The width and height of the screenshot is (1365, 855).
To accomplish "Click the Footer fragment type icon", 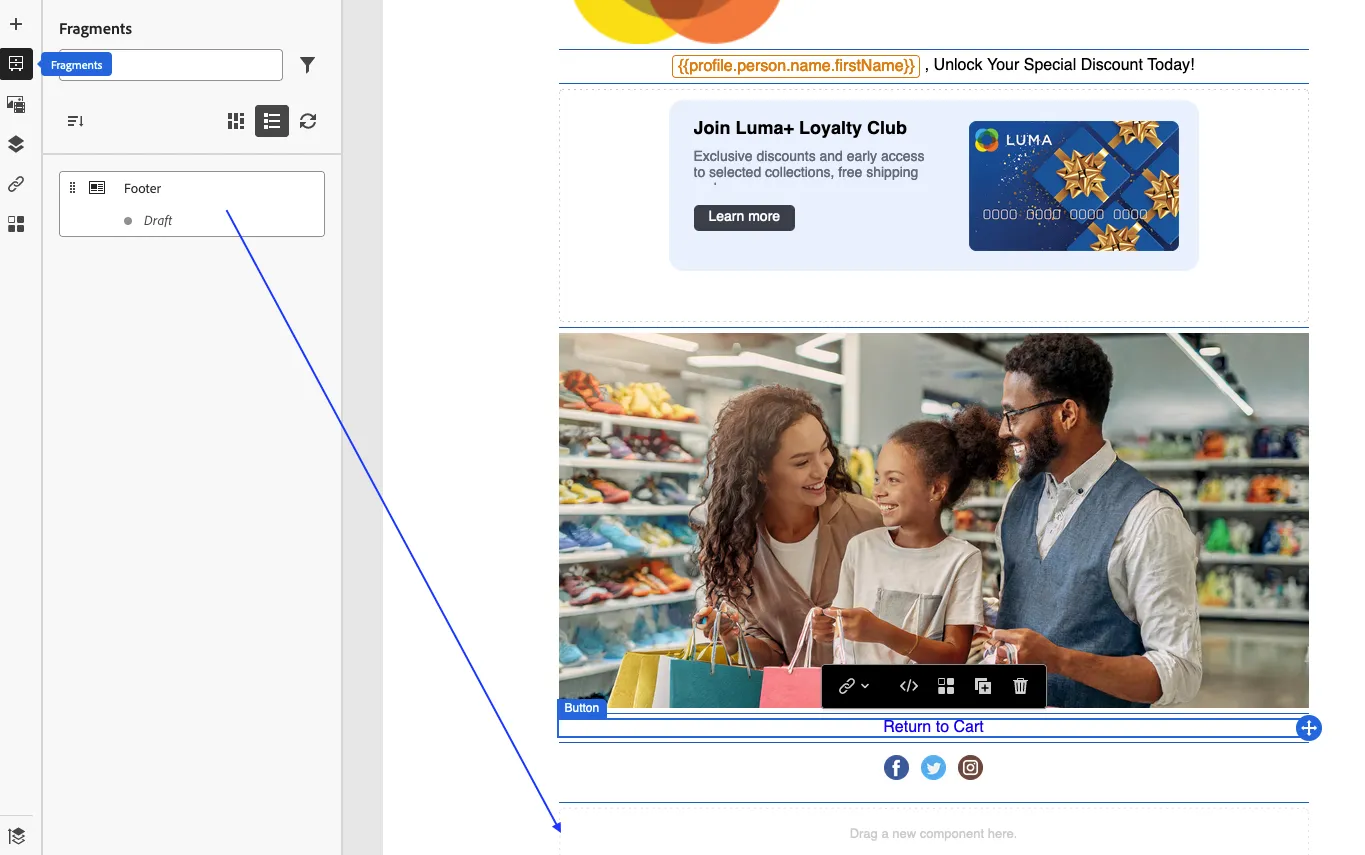I will (97, 188).
